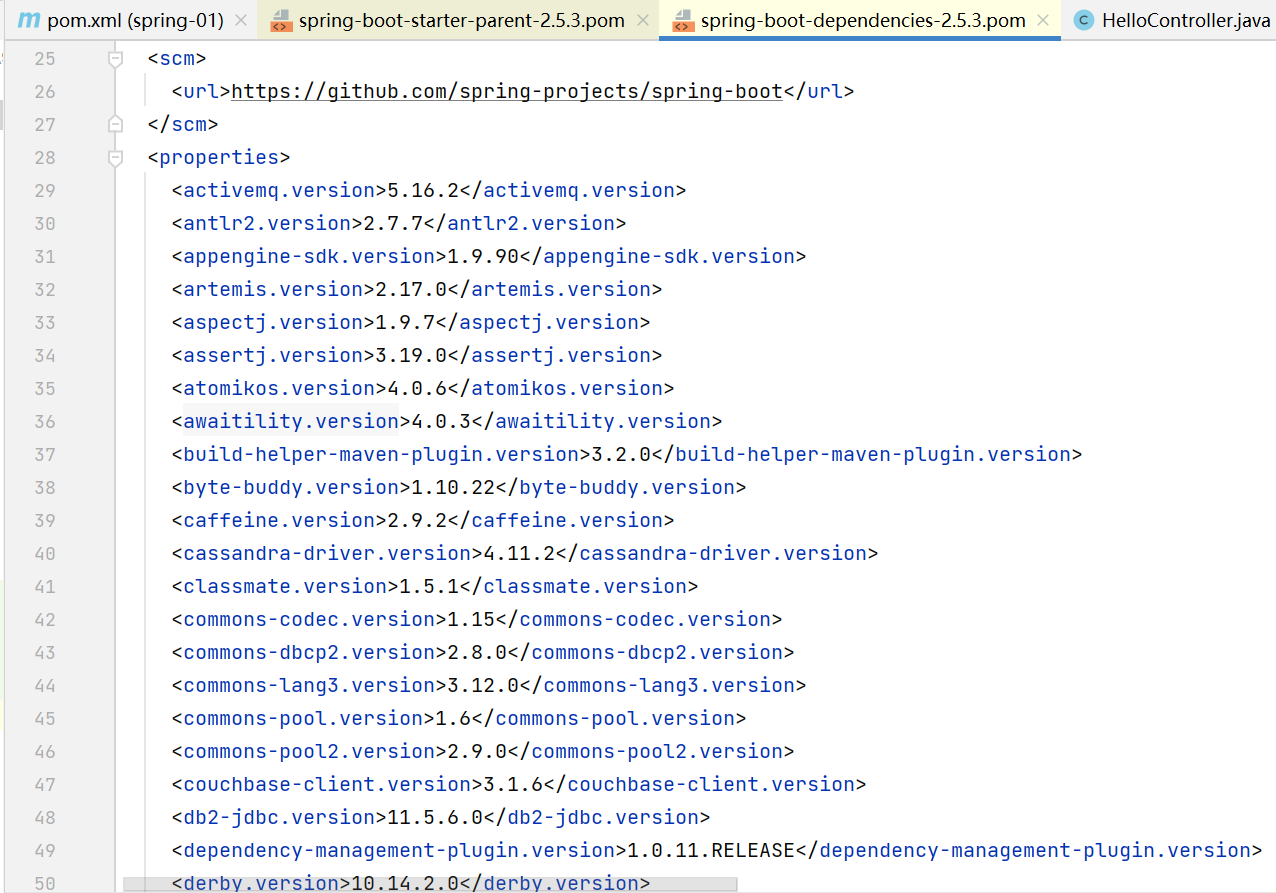Open the github spring-boot URL link
This screenshot has width=1276, height=893.
[x=506, y=92]
